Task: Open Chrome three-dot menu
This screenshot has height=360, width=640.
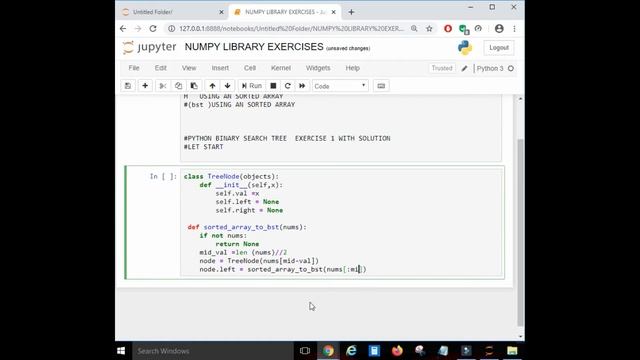Action: tap(514, 29)
